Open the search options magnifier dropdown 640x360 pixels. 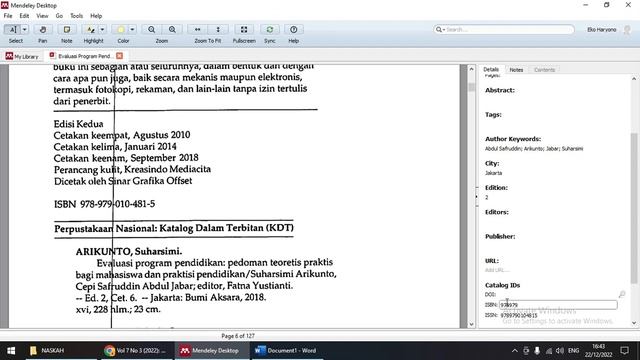pos(440,29)
